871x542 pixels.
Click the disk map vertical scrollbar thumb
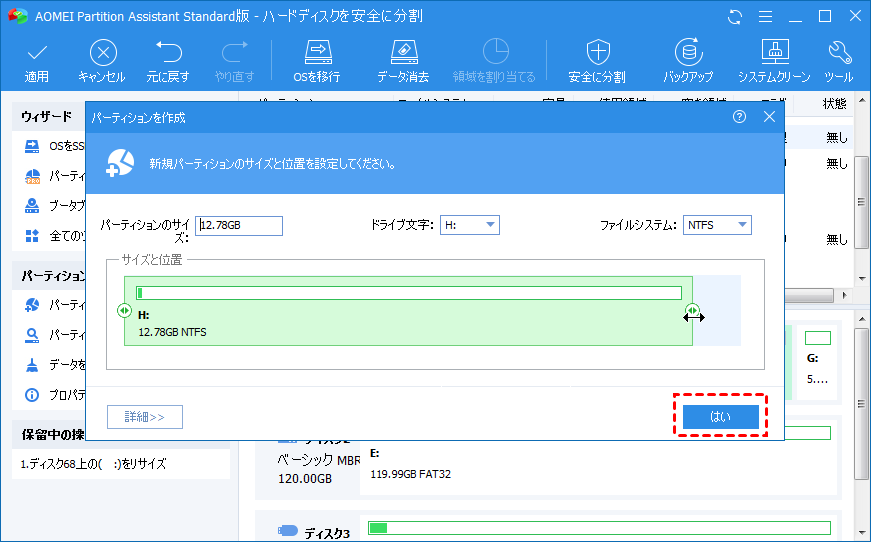tap(862, 403)
